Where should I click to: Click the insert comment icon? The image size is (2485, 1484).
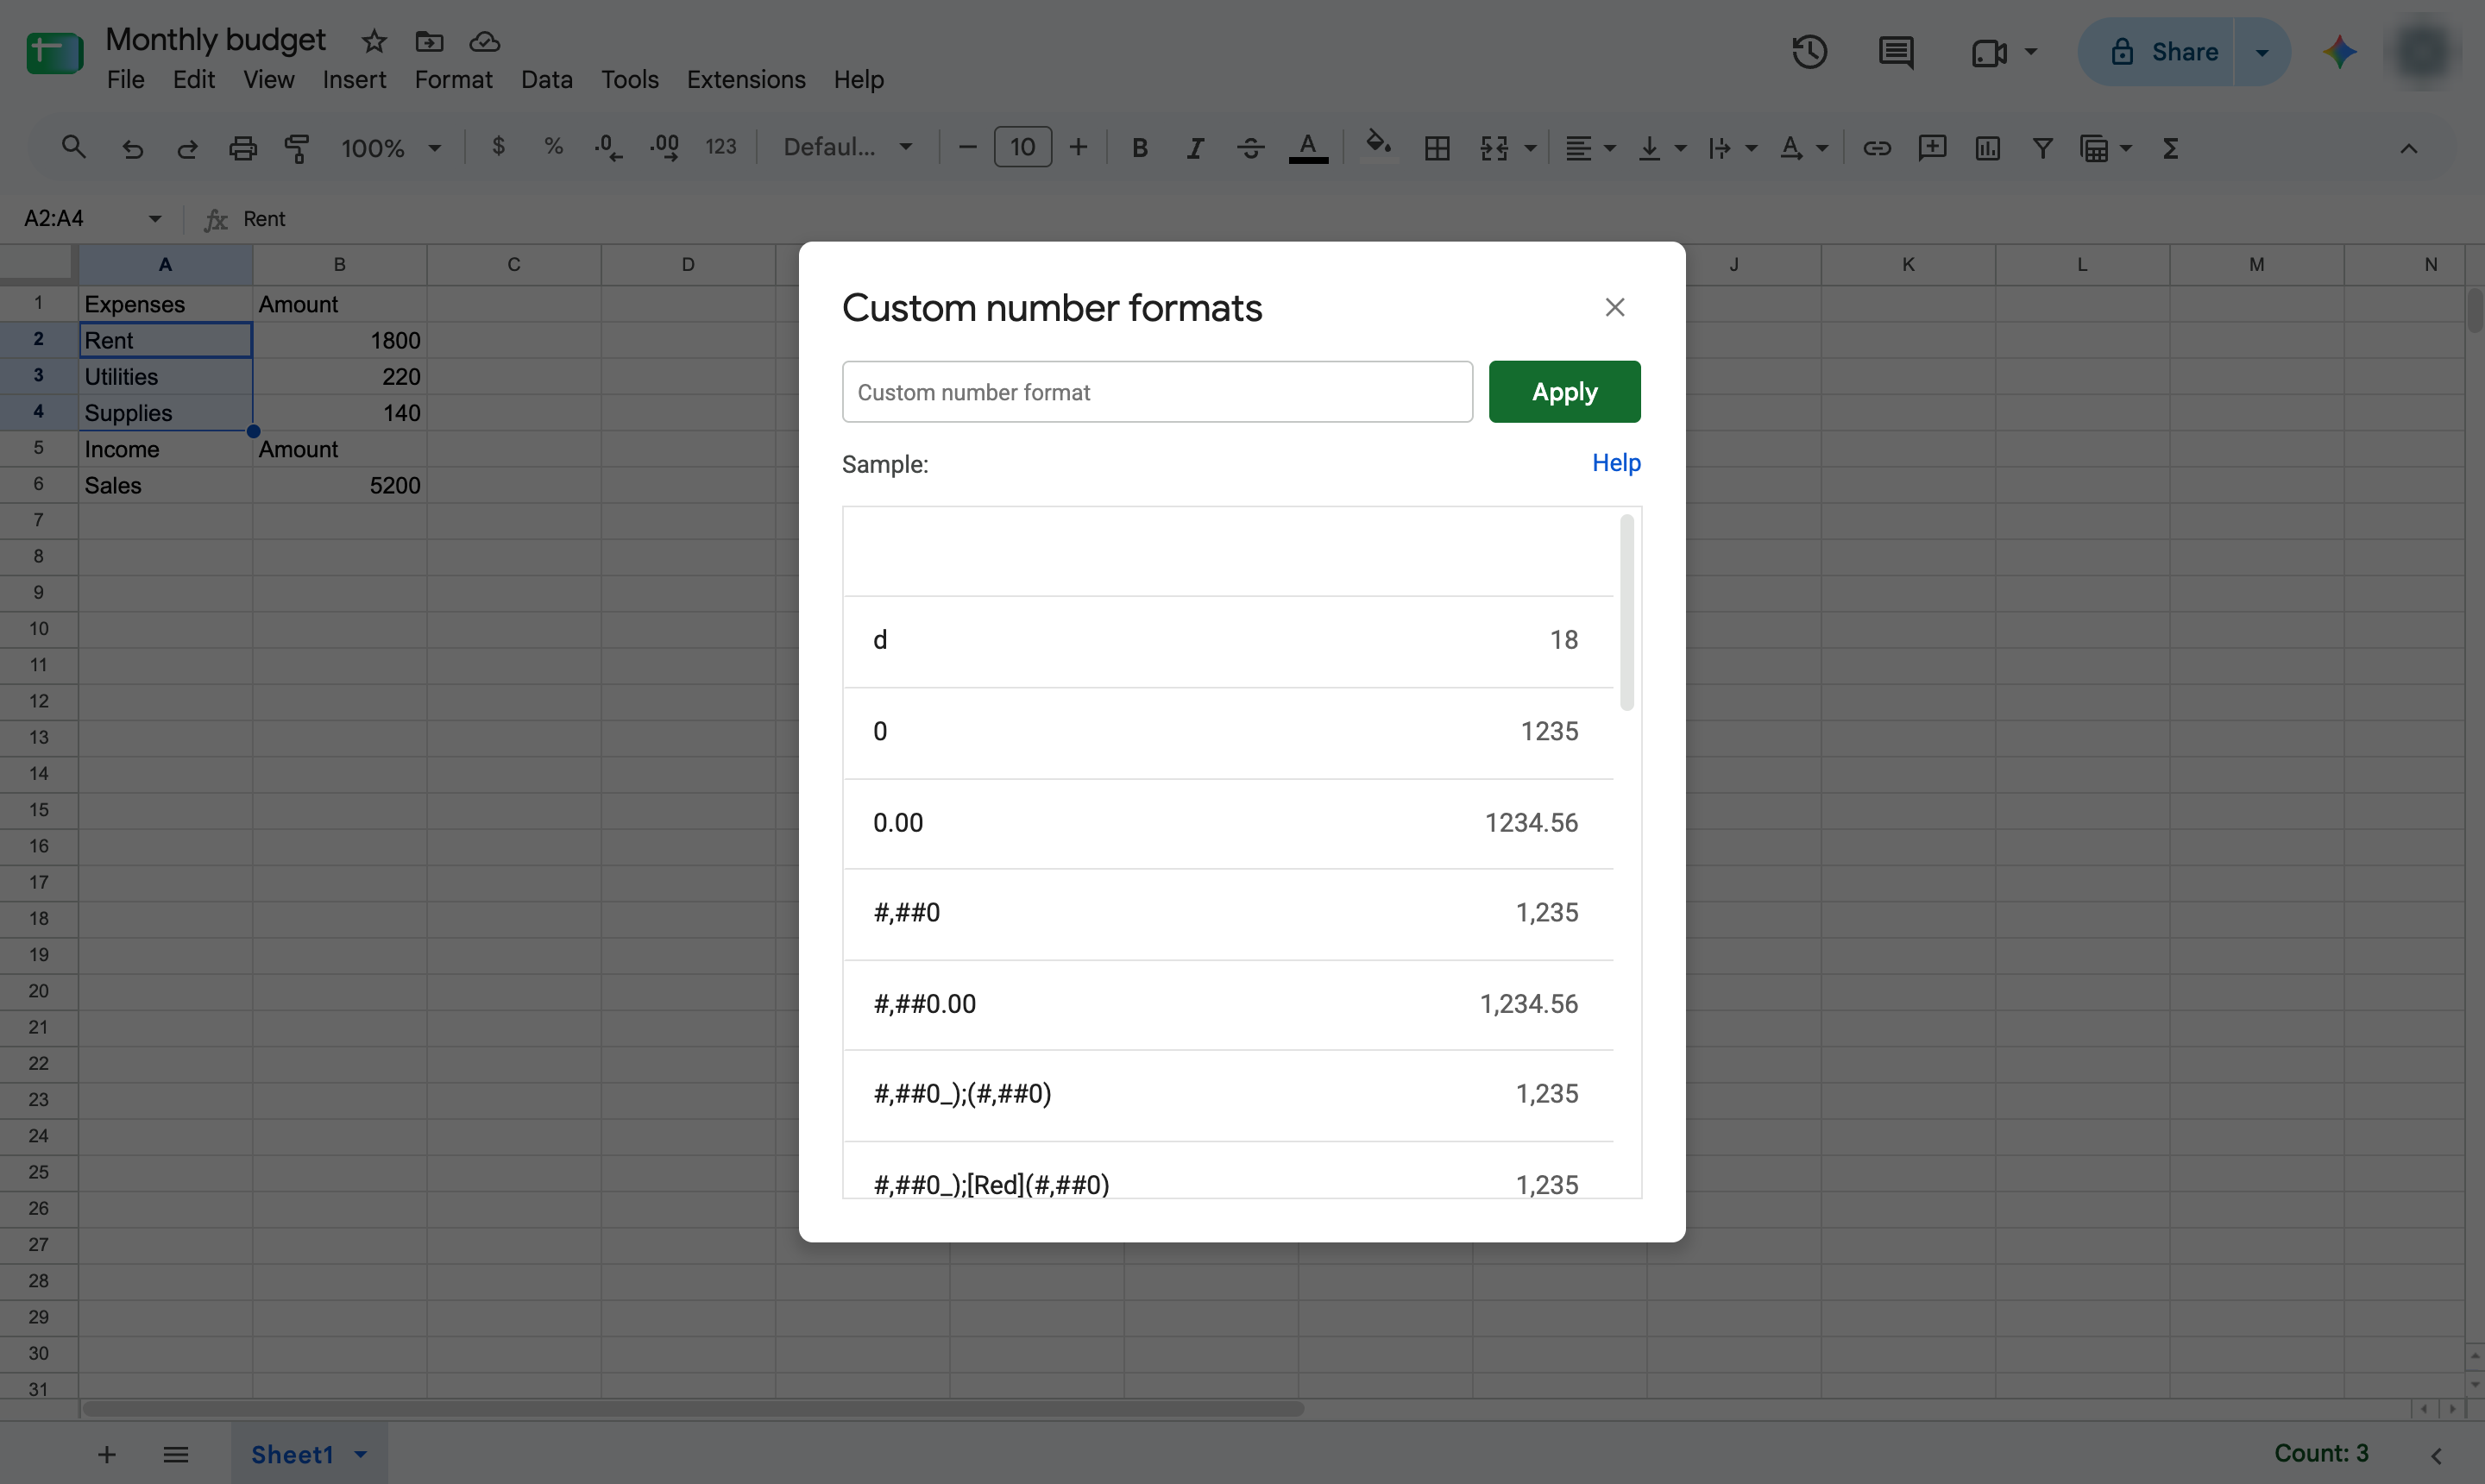point(1932,148)
